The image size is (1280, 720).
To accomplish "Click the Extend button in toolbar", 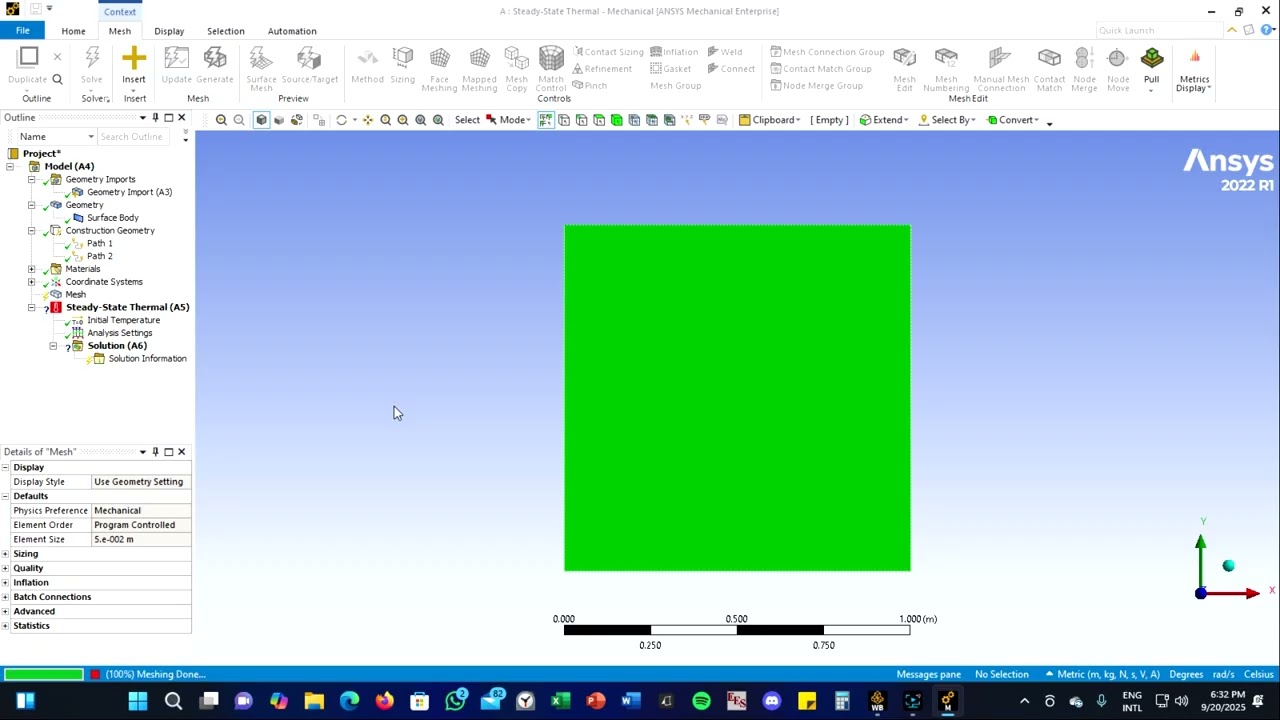I will 883,120.
